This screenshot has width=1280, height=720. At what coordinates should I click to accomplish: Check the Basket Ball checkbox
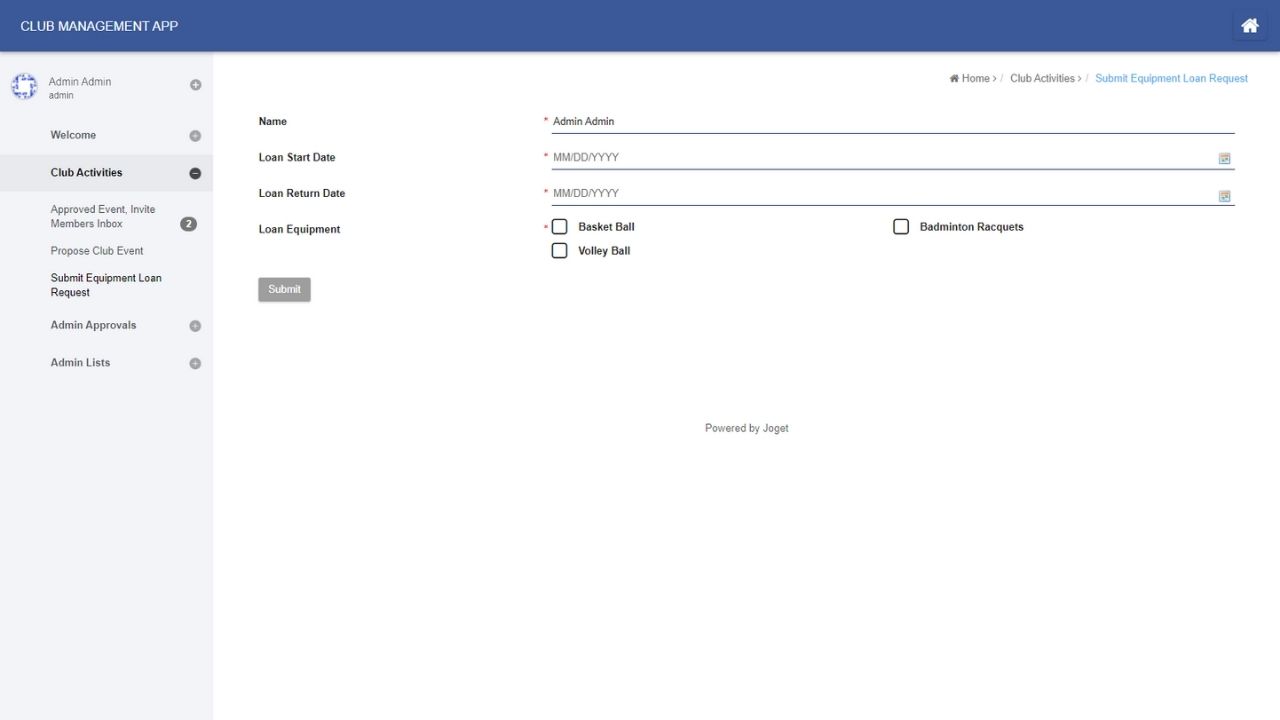pyautogui.click(x=560, y=227)
